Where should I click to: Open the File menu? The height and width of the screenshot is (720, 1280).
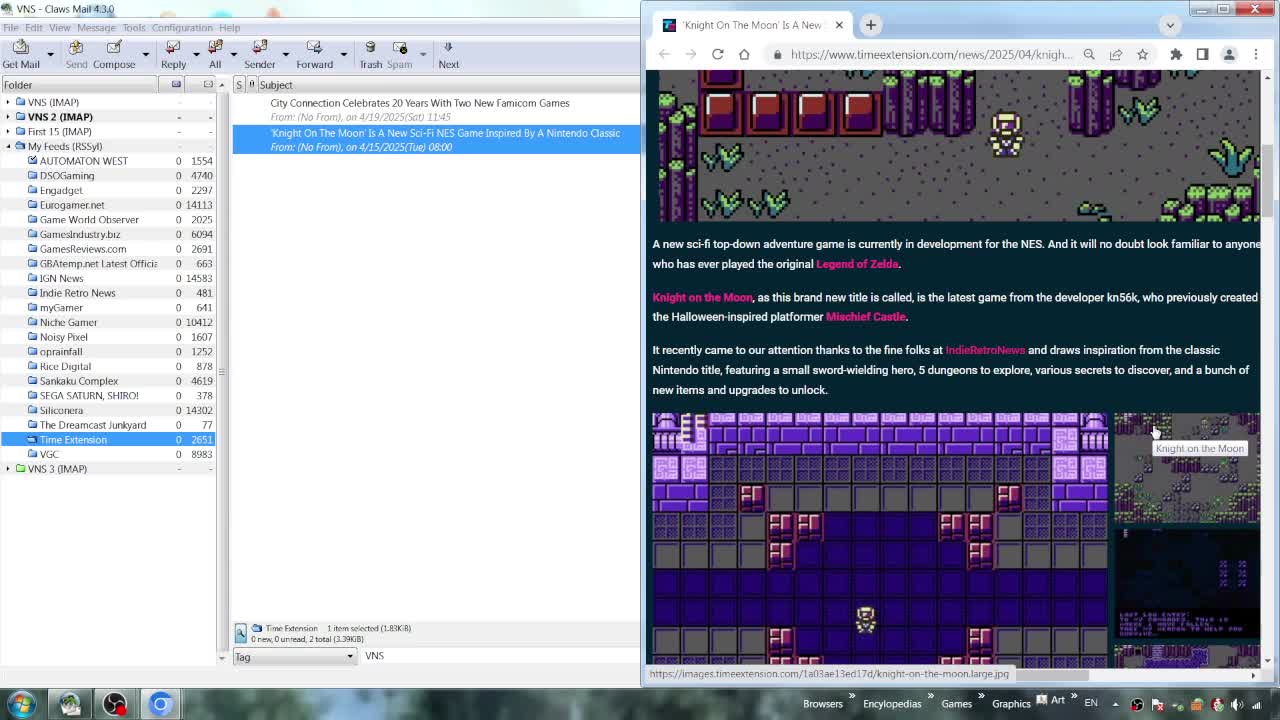[10, 27]
